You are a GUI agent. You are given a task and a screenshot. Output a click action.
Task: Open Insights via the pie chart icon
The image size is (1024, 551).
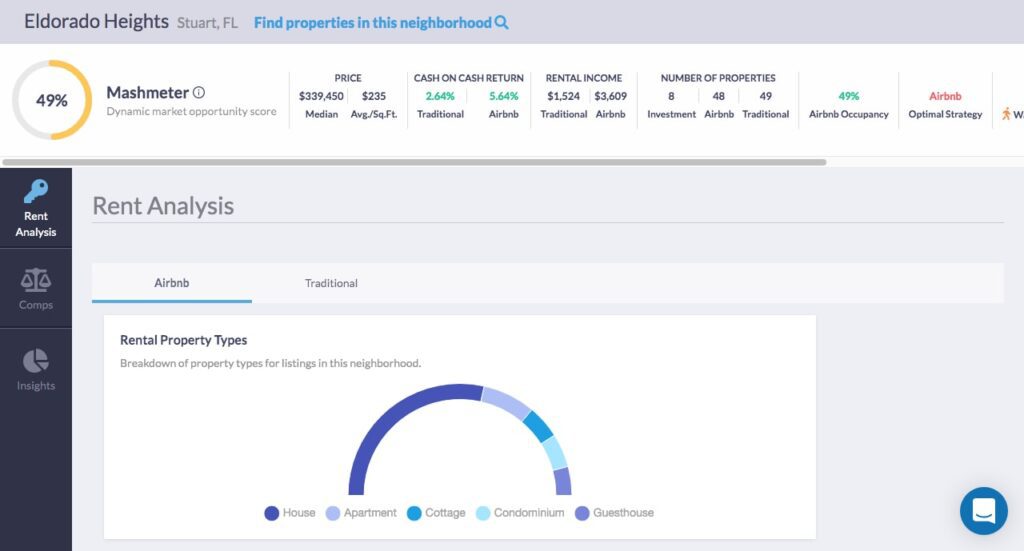click(36, 361)
